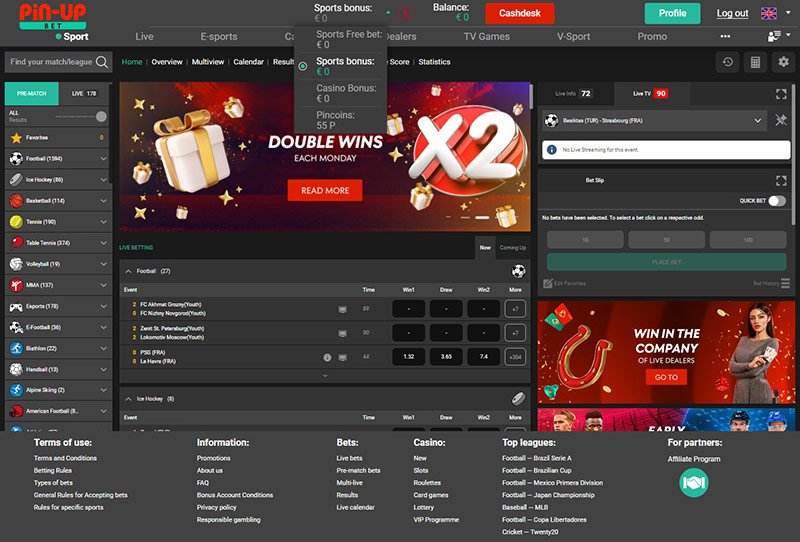Open the betting calculator icon
The image size is (800, 542).
tap(755, 62)
